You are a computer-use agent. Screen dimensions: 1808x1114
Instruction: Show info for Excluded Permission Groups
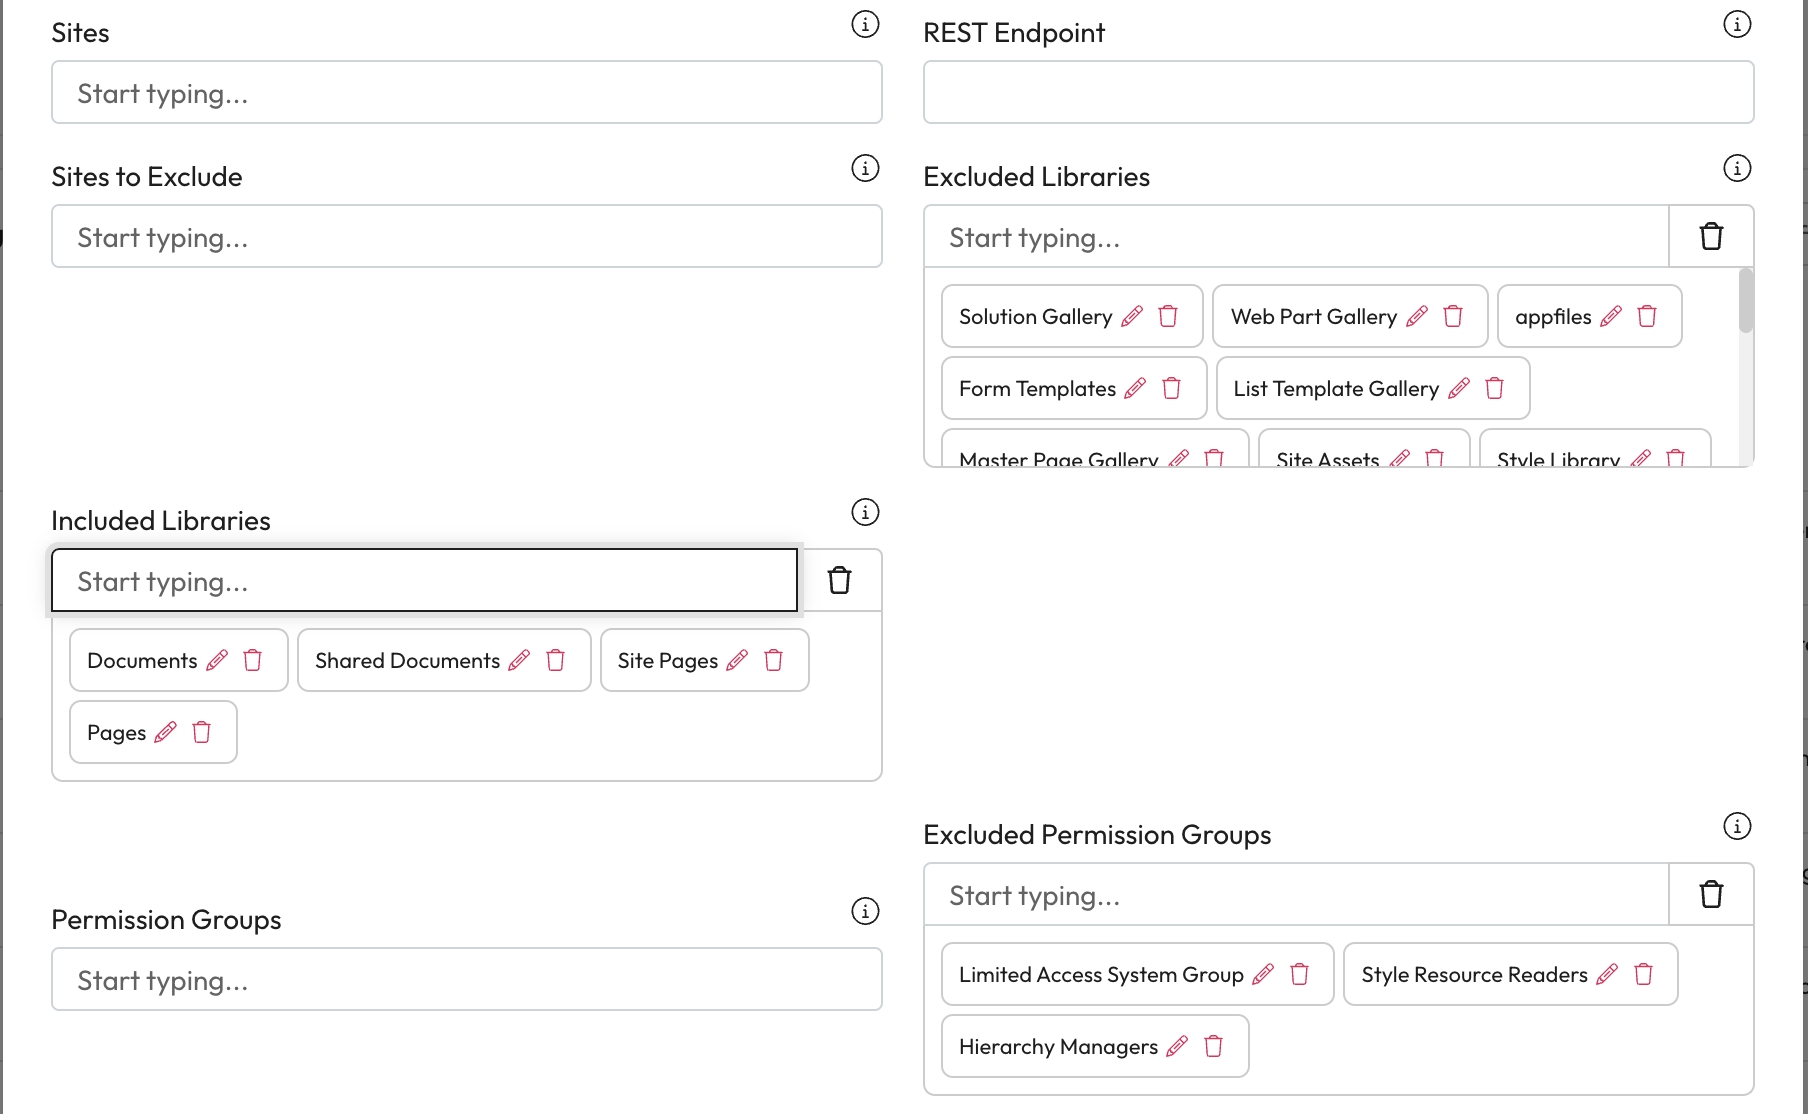pos(1737,826)
